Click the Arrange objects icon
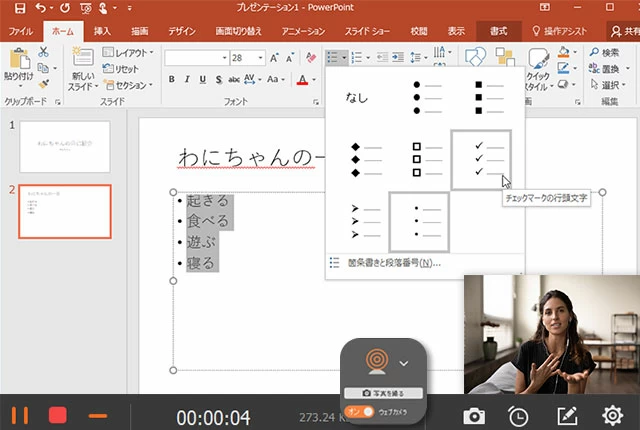 (x=505, y=56)
